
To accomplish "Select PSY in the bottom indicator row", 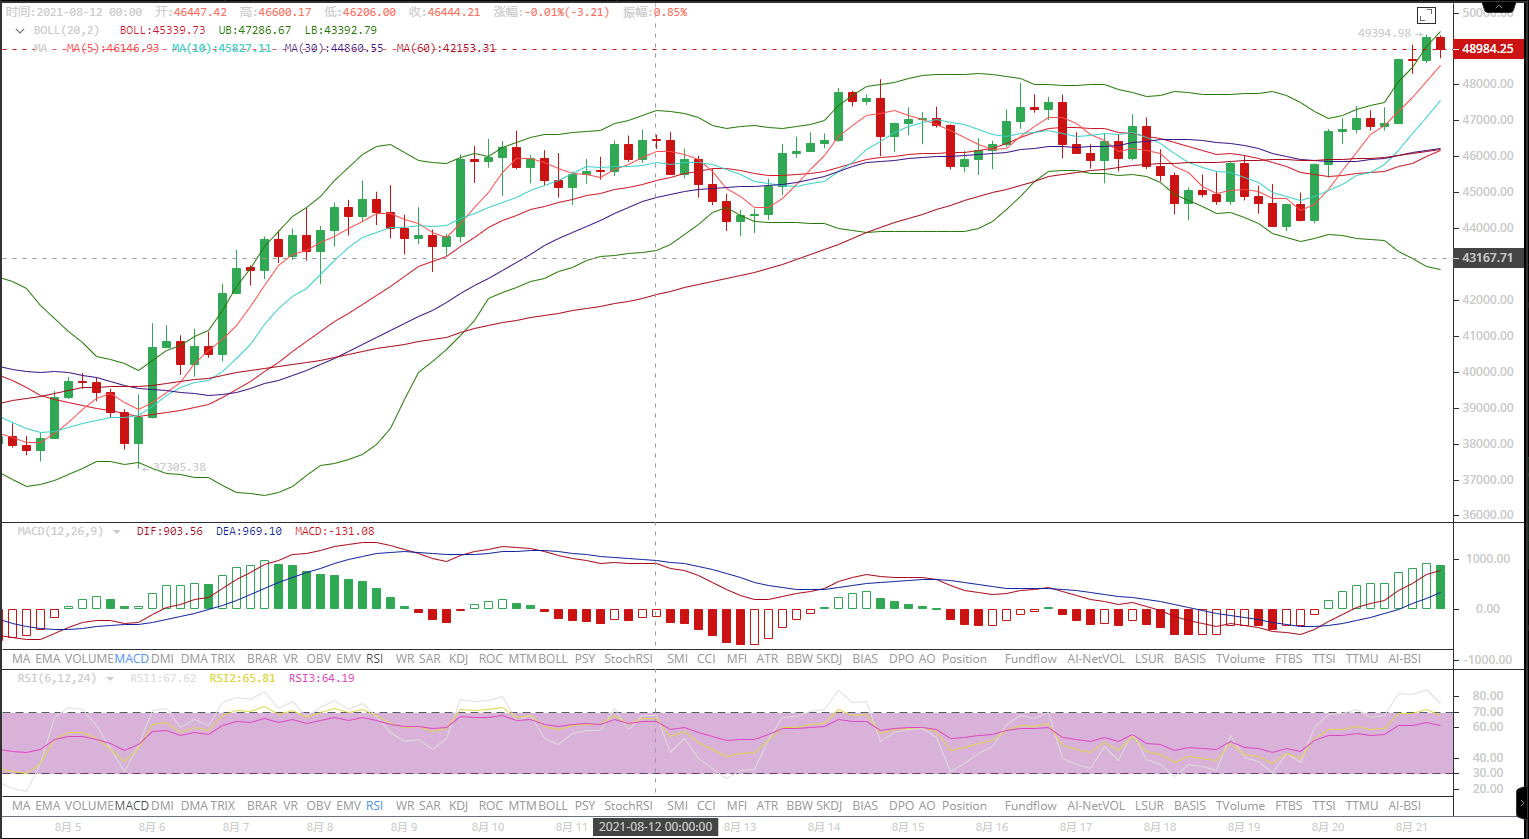I will pyautogui.click(x=585, y=806).
